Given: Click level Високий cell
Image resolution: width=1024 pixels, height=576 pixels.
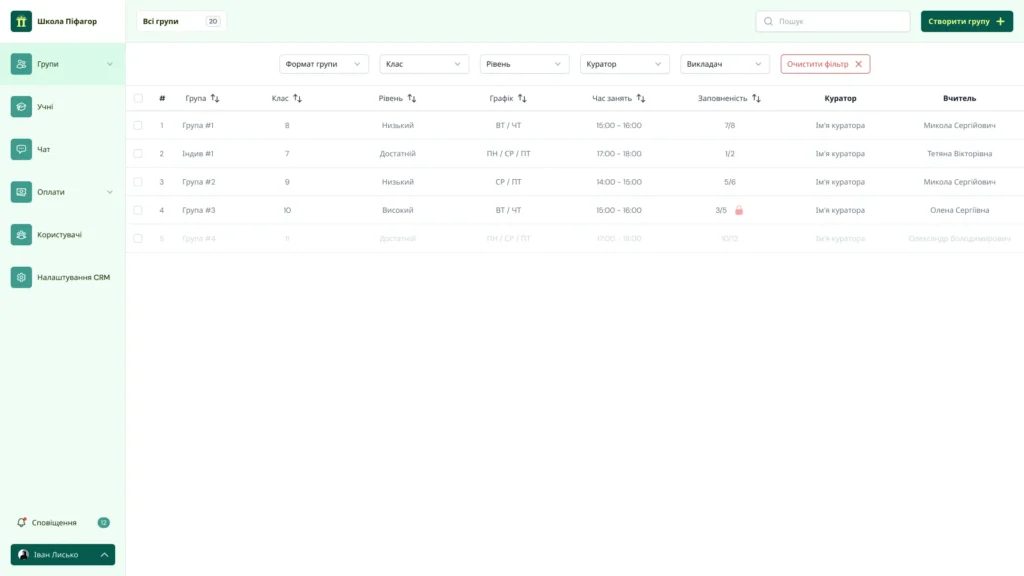Looking at the screenshot, I should point(398,210).
